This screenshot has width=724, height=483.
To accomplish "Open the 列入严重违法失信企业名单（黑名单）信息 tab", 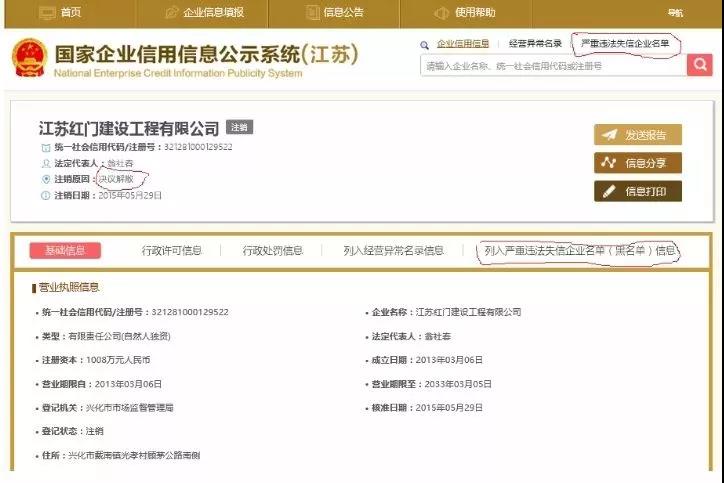I will coord(579,250).
